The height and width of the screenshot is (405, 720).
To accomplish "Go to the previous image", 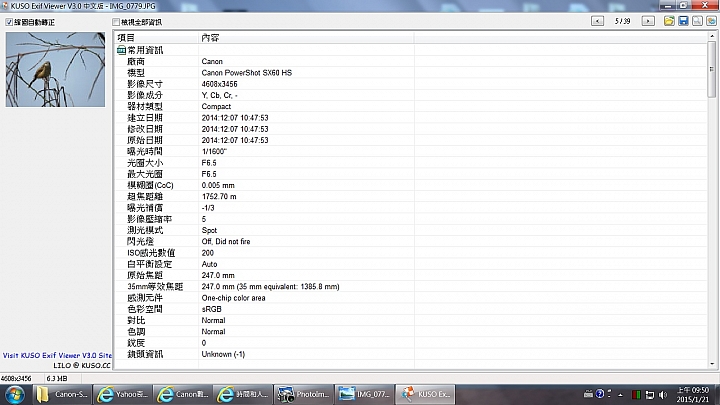I will 597,21.
